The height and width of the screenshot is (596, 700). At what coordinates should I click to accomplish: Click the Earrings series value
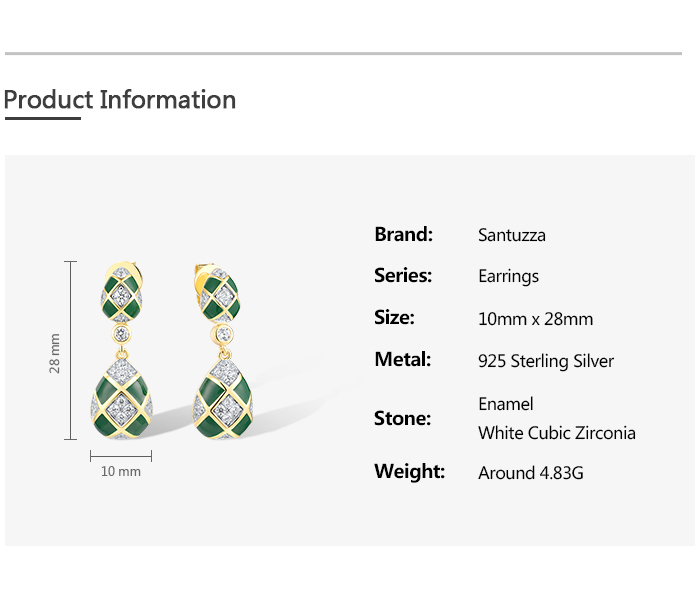click(x=508, y=277)
